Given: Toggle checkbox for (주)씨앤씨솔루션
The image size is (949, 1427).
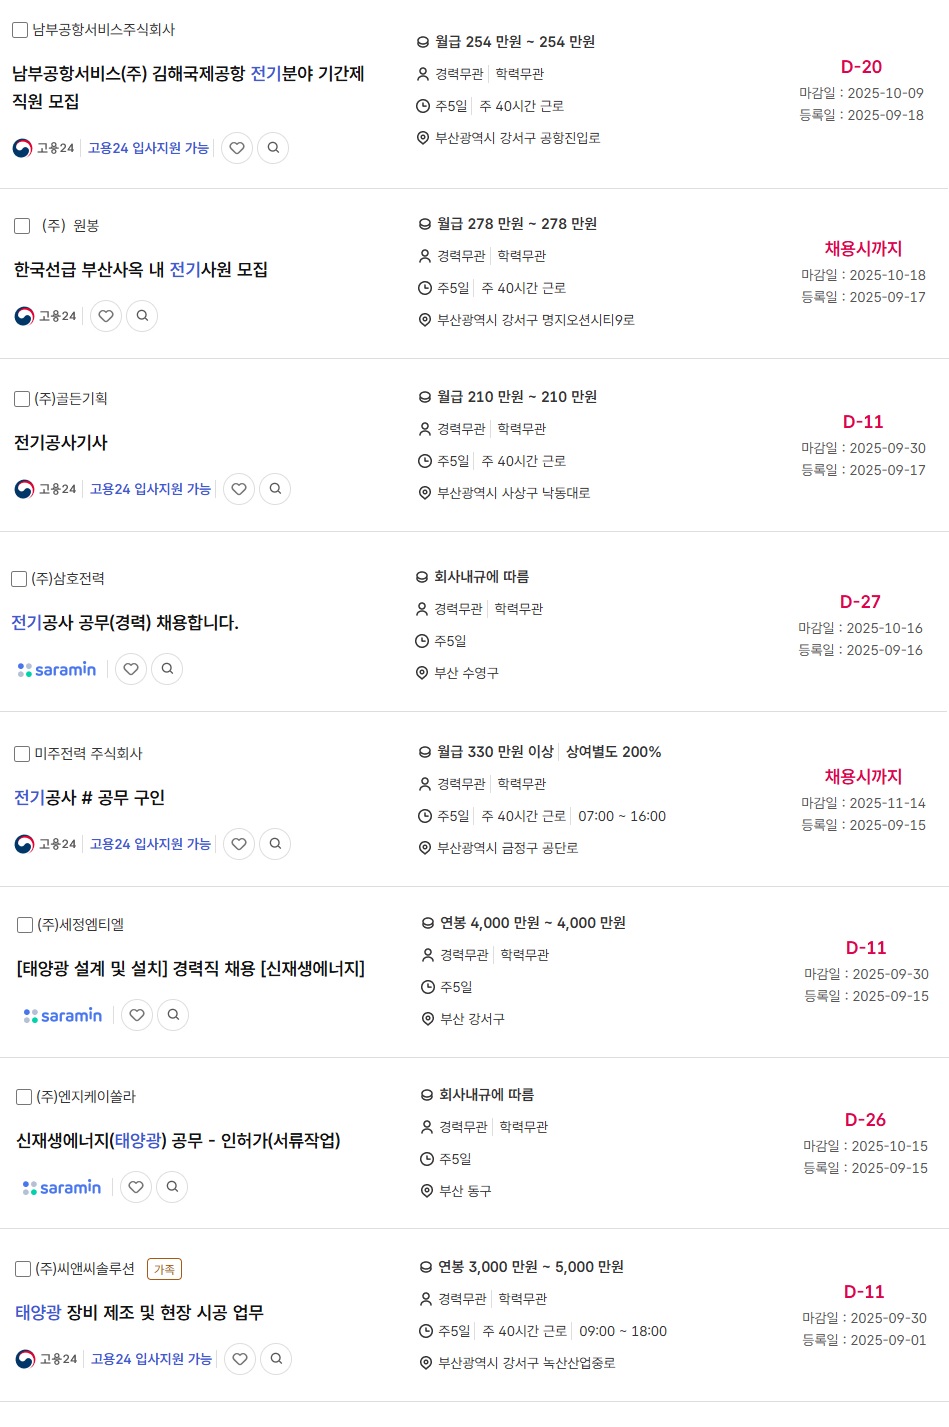Looking at the screenshot, I should pos(23,1269).
